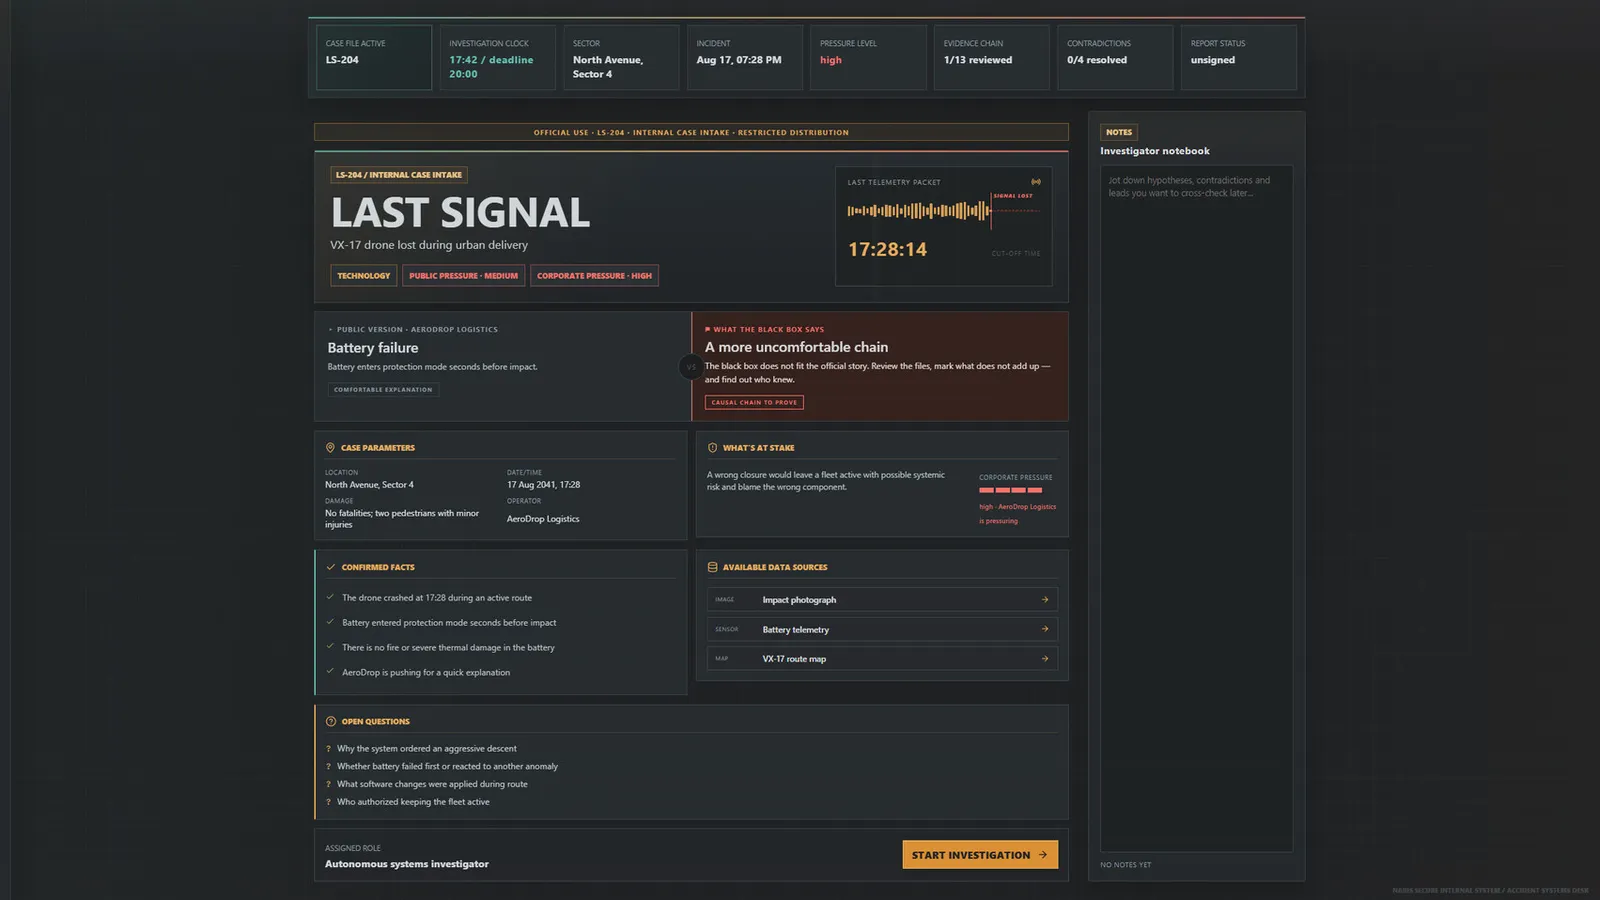
Task: Click the arrow on VX-17 route map row
Action: (x=1045, y=658)
